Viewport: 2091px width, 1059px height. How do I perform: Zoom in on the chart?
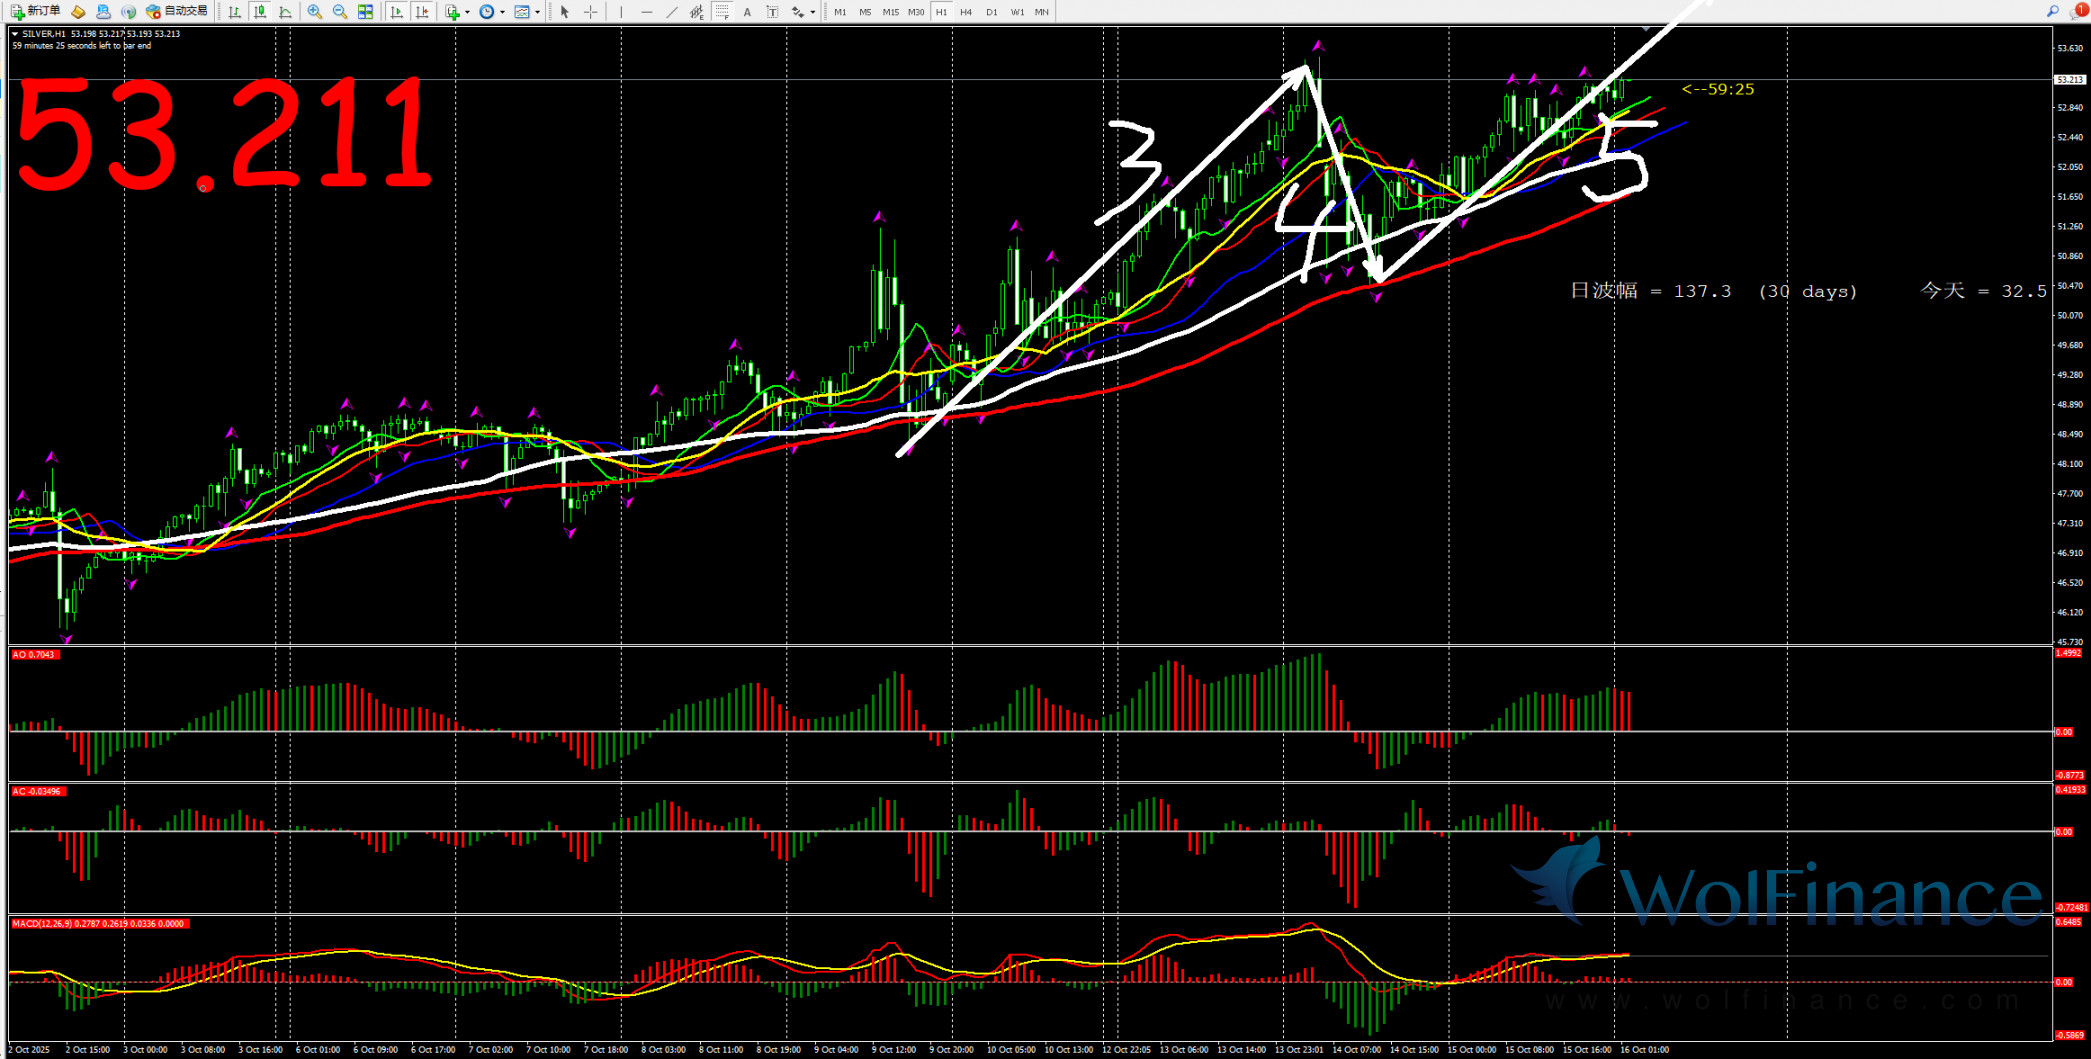[x=315, y=12]
